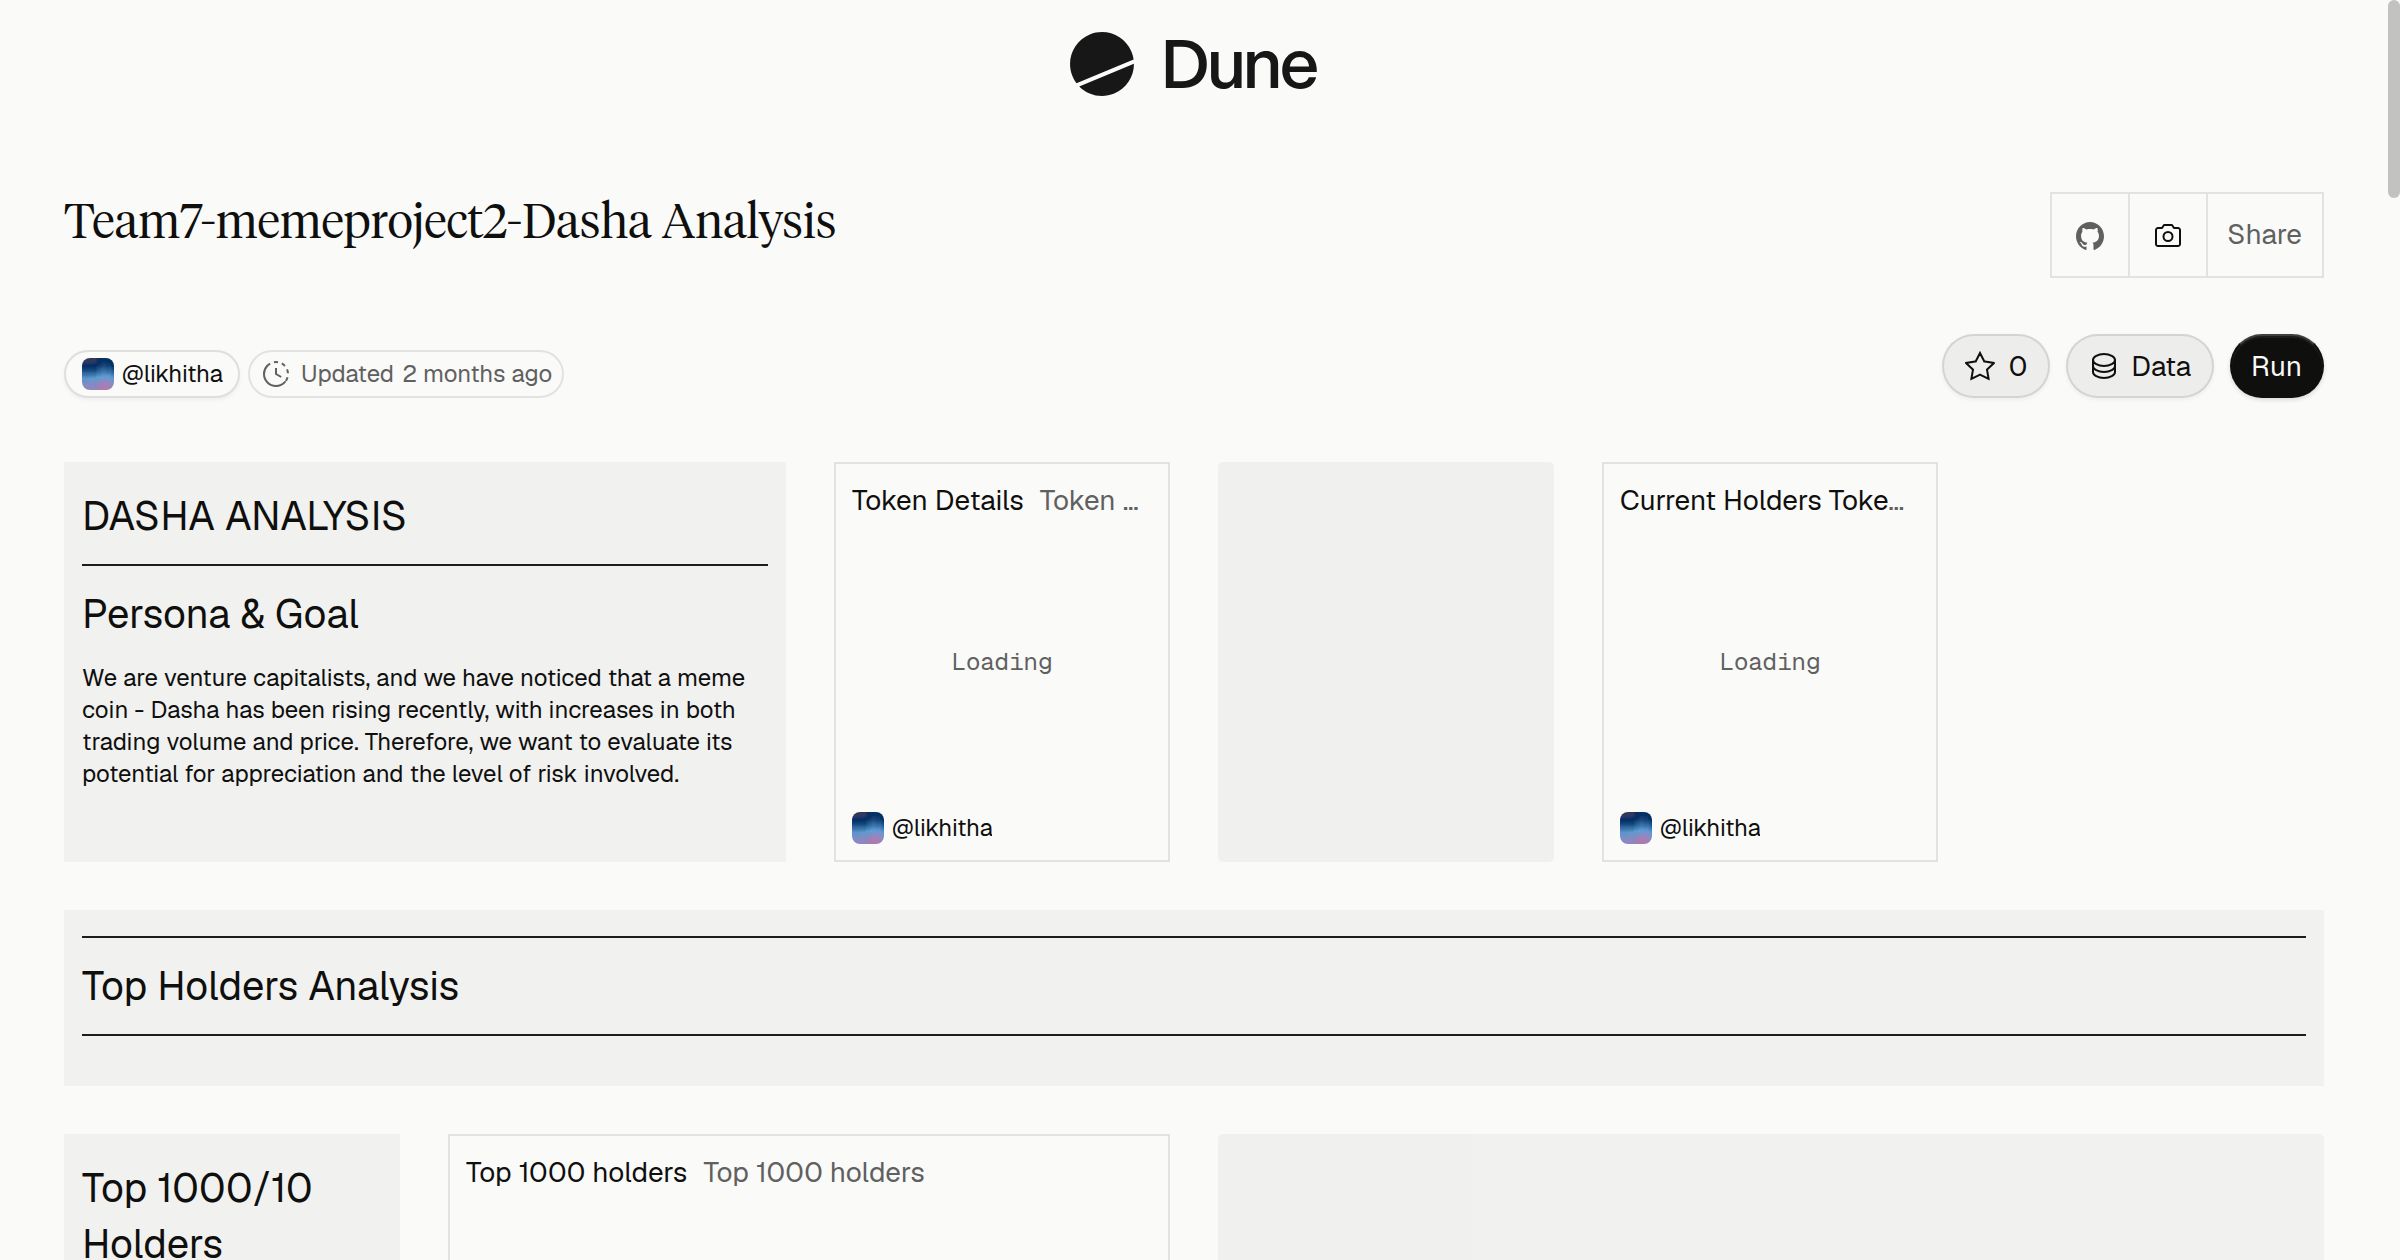
Task: Click the Persona & Goal heading
Action: tap(220, 614)
